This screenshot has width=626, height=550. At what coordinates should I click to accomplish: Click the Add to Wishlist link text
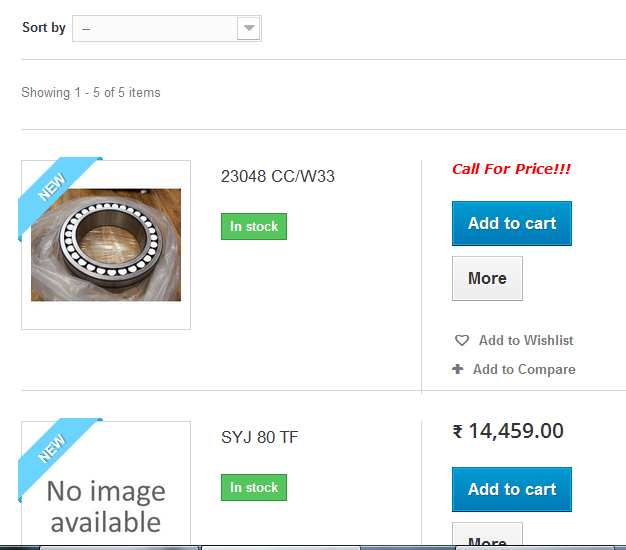click(526, 340)
